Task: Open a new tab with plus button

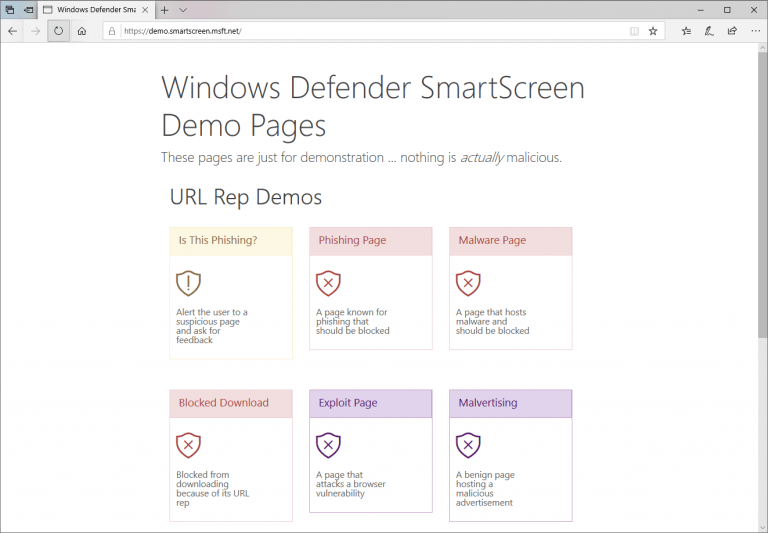Action: pos(164,9)
